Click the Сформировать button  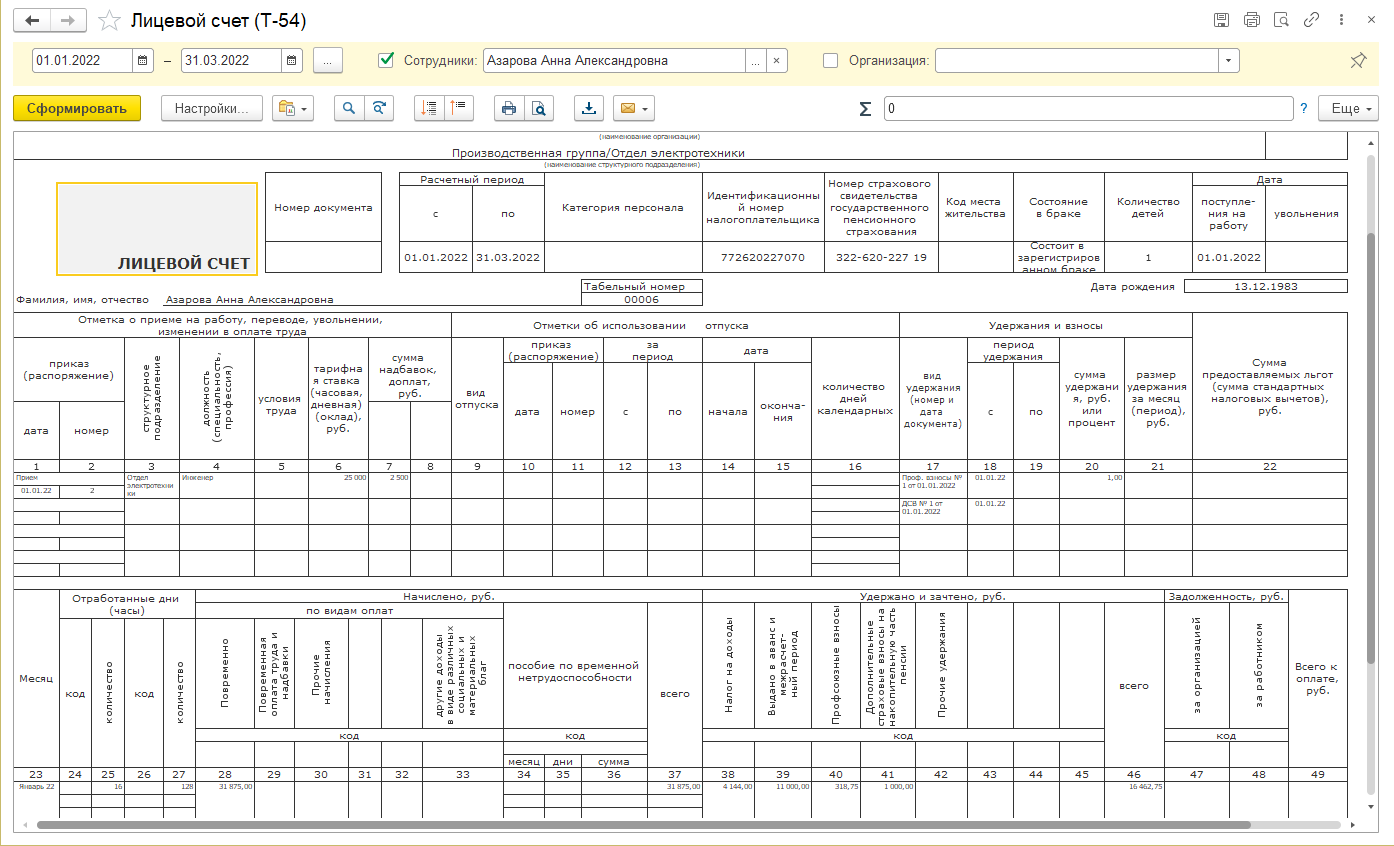(77, 109)
